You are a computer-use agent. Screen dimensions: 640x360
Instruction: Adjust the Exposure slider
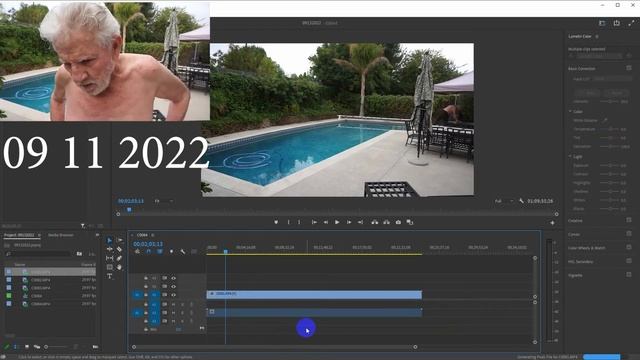(x=609, y=165)
